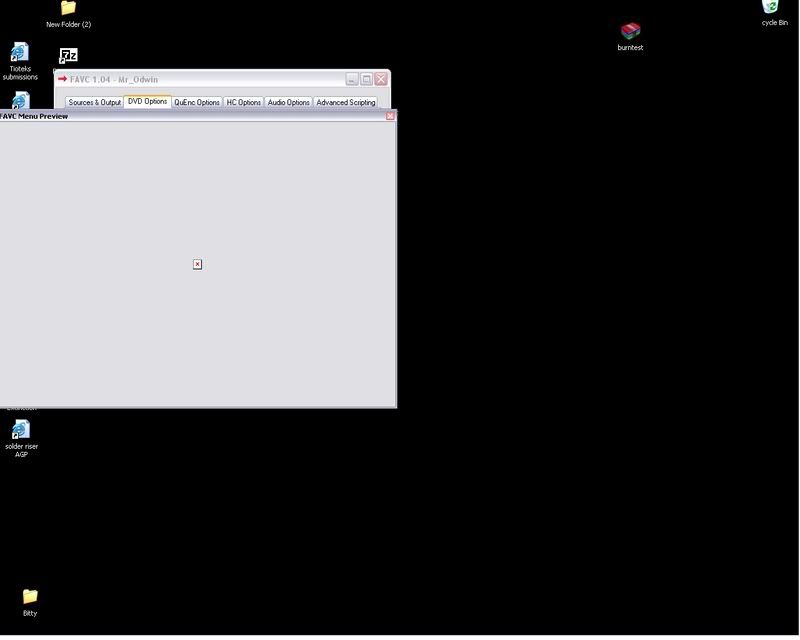The height and width of the screenshot is (640, 800).
Task: Go to the HC Options tab
Action: 243,102
